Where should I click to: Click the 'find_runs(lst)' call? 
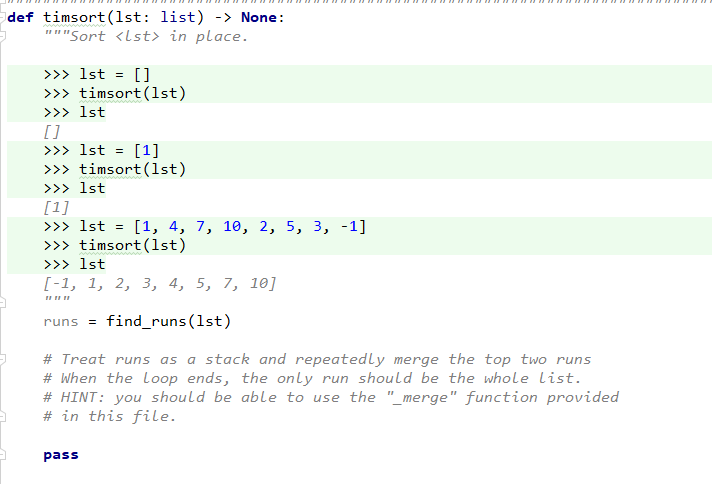point(168,321)
